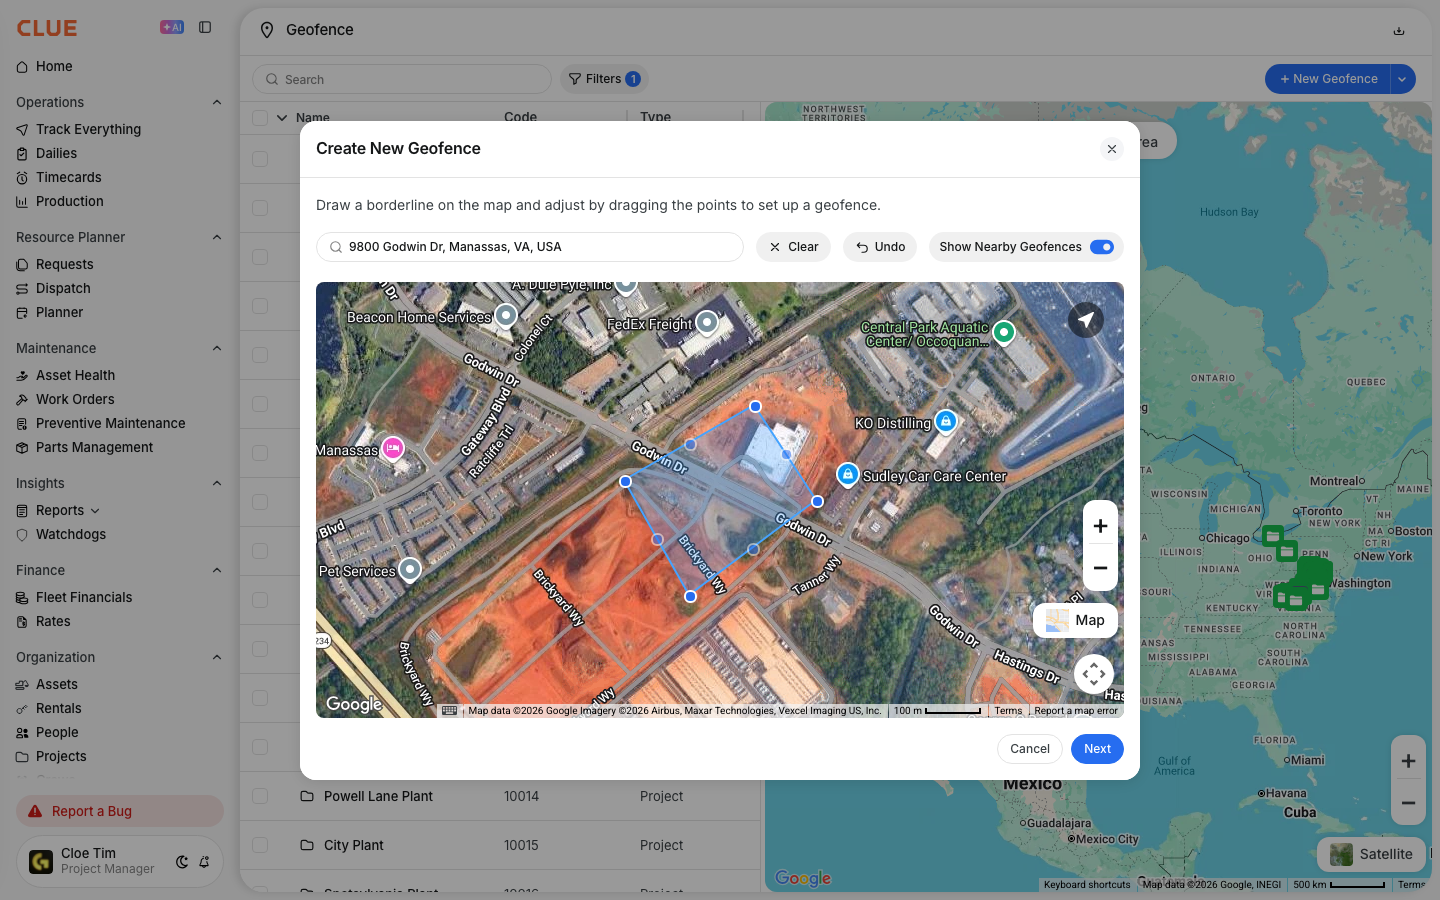Undo the last geofence point
1440x900 pixels.
coord(880,247)
